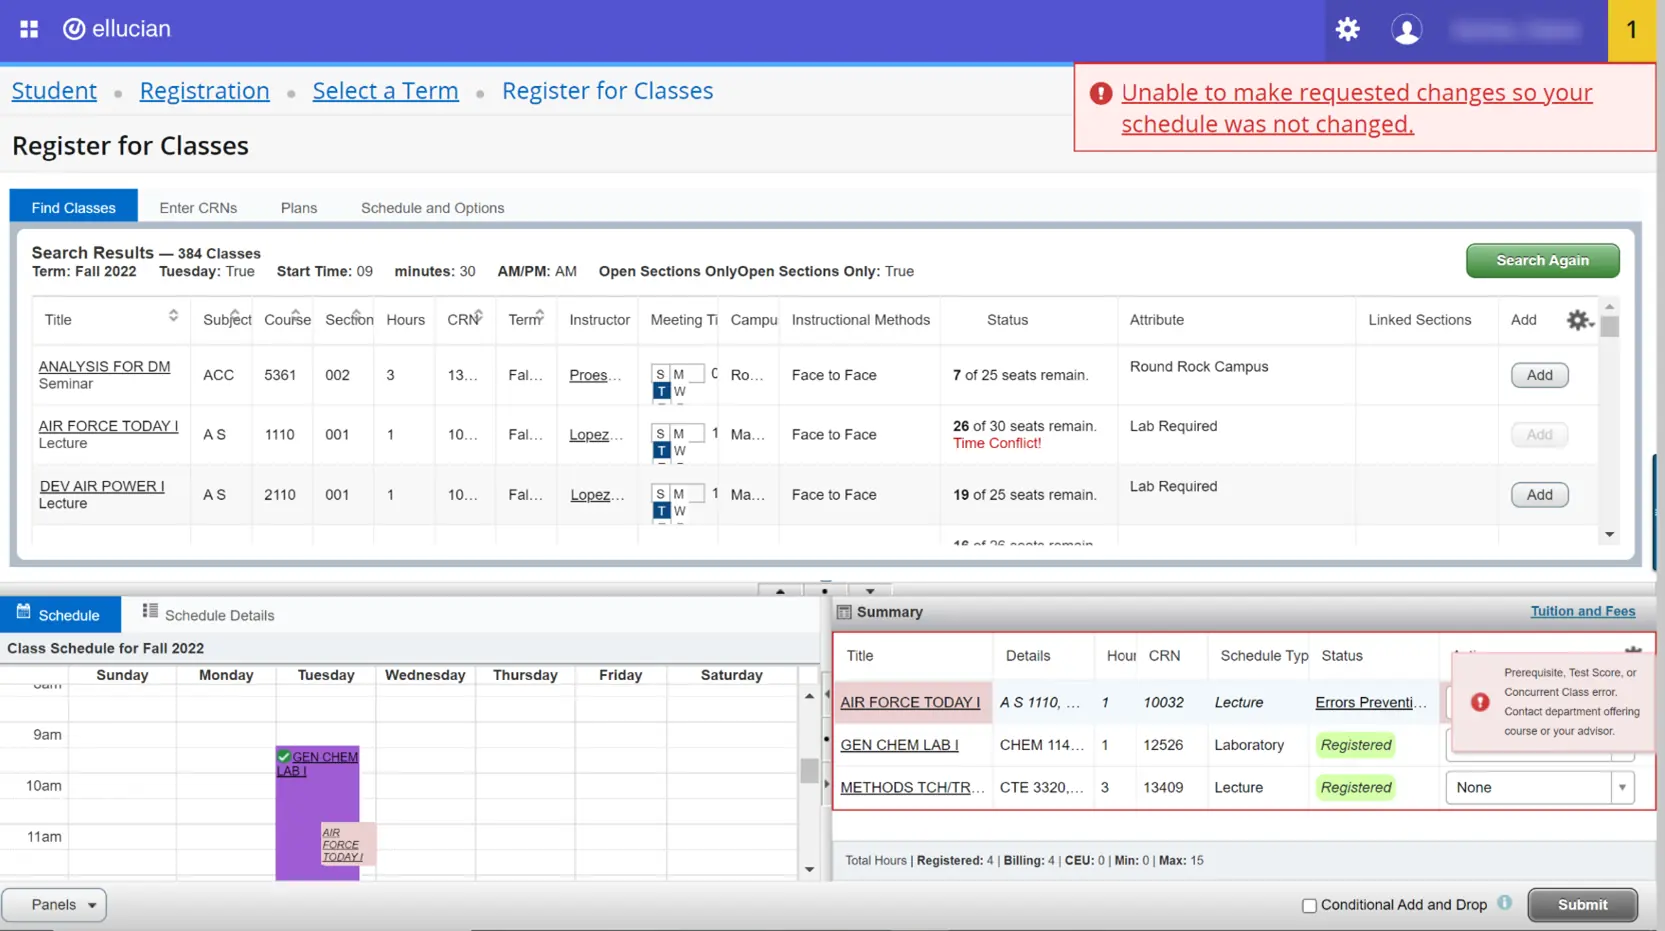Screen dimensions: 1665x931
Task: Click the Round Rock Campus attribute
Action: coord(1199,366)
